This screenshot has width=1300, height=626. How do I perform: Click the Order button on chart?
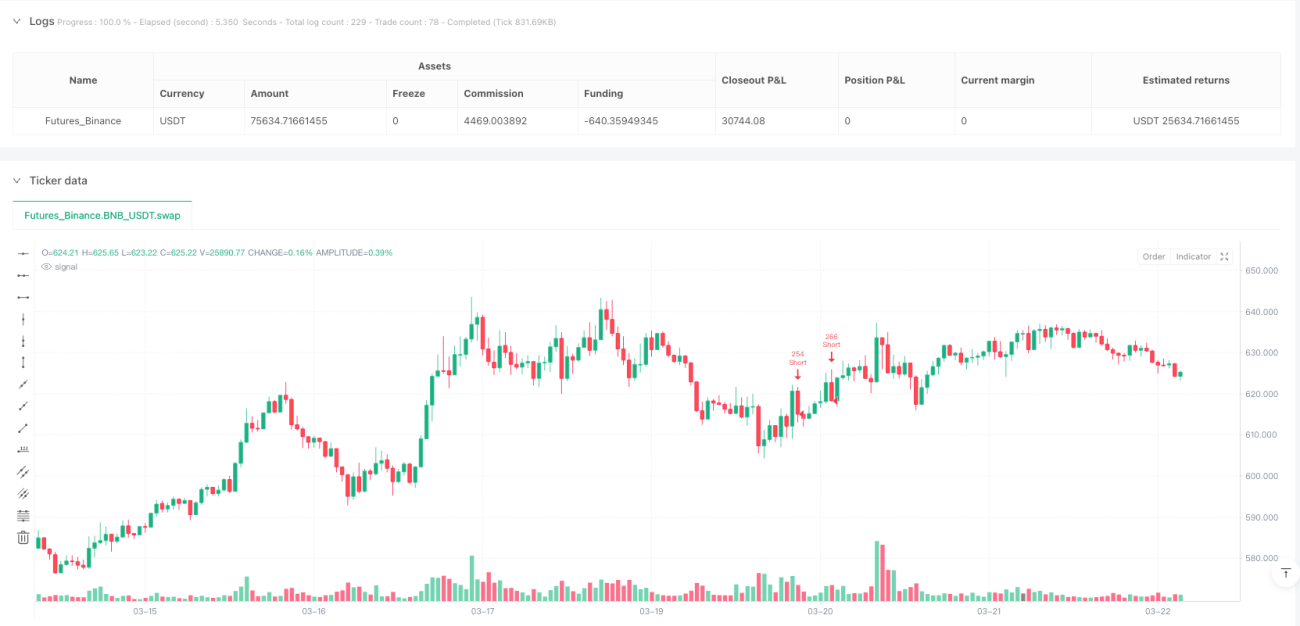tap(1154, 257)
